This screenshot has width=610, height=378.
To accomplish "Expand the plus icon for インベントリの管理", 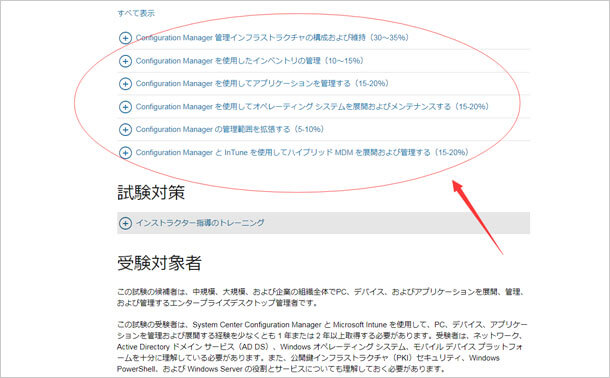I will [x=125, y=61].
